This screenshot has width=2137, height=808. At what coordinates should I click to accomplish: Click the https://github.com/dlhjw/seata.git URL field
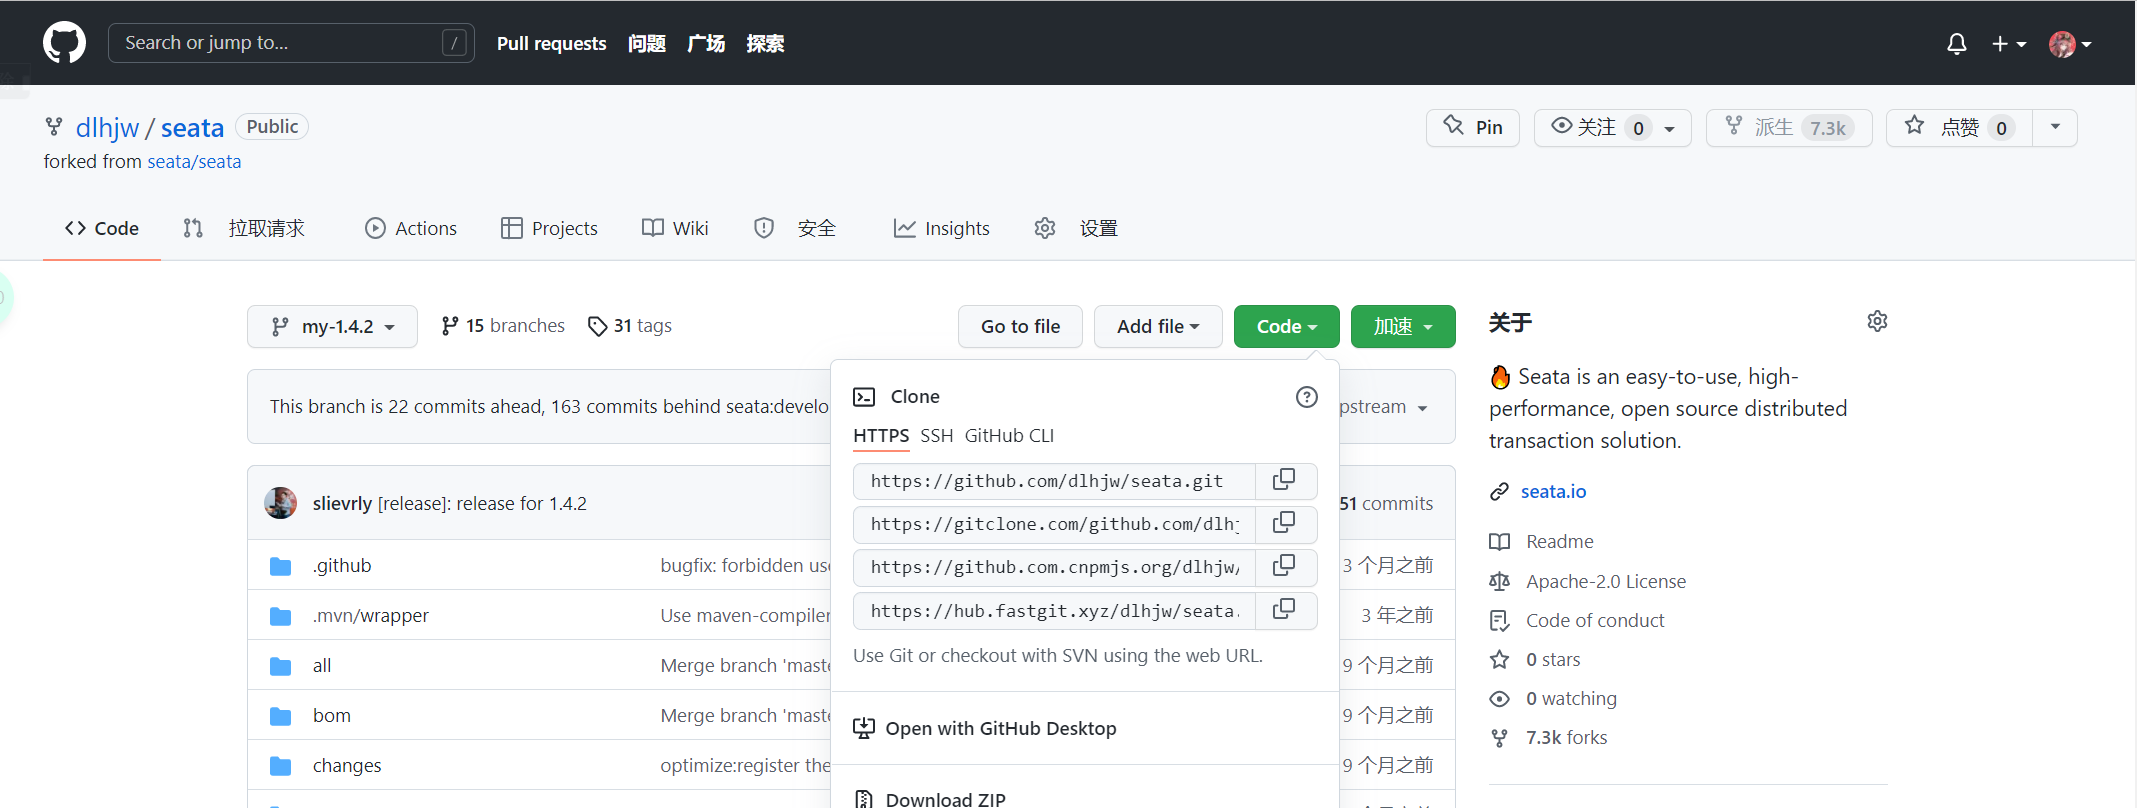click(x=1054, y=481)
